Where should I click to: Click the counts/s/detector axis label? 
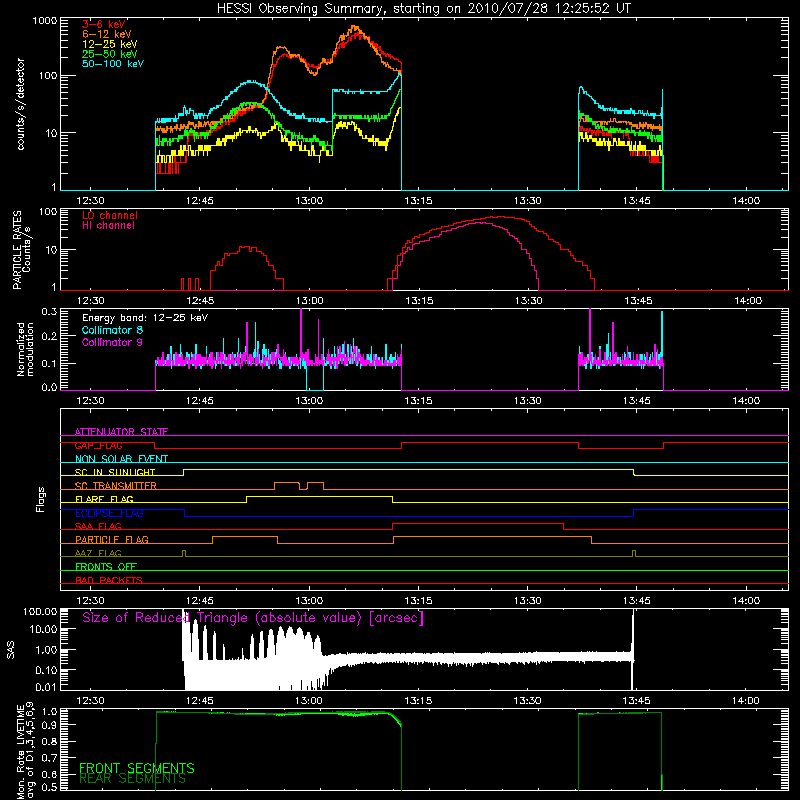point(21,104)
